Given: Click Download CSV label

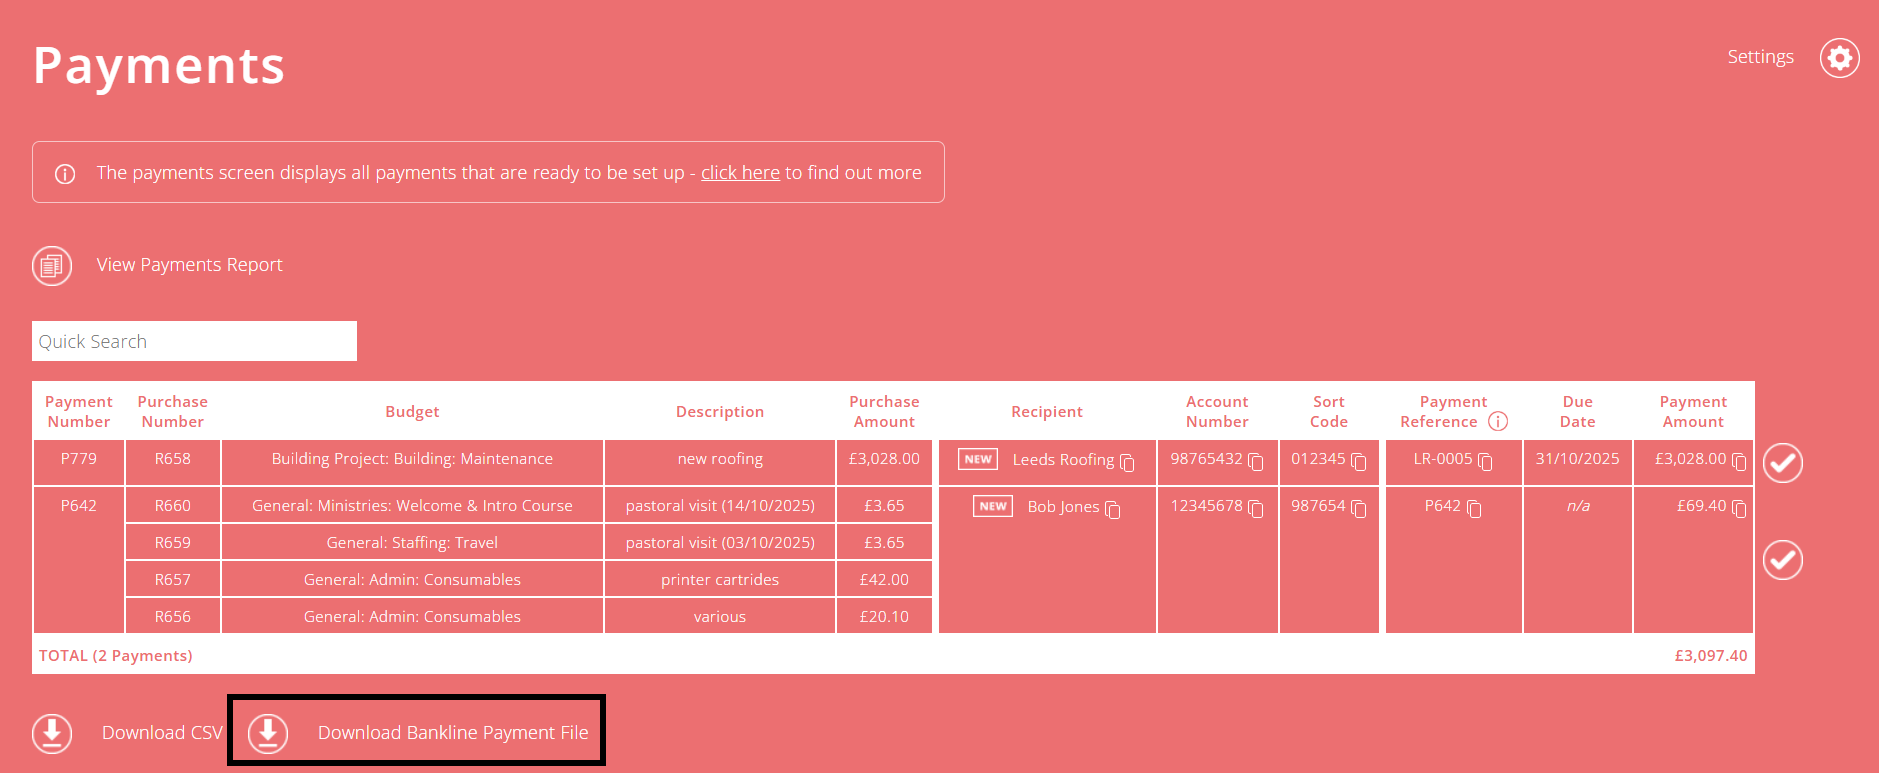Looking at the screenshot, I should point(162,732).
